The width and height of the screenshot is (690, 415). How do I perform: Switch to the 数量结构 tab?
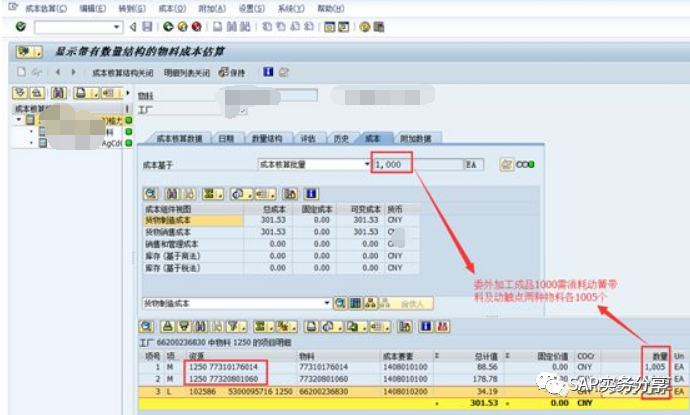266,139
